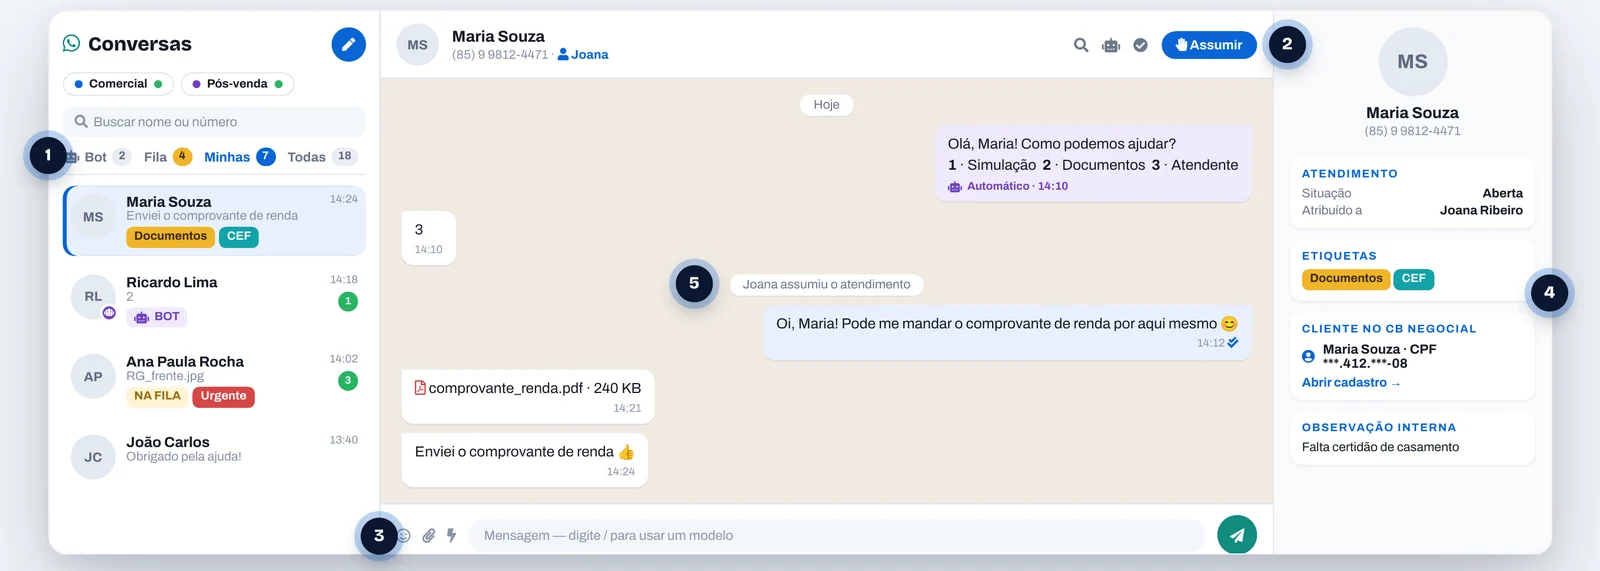
Task: Send message with green paper-plane button
Action: 1237,535
